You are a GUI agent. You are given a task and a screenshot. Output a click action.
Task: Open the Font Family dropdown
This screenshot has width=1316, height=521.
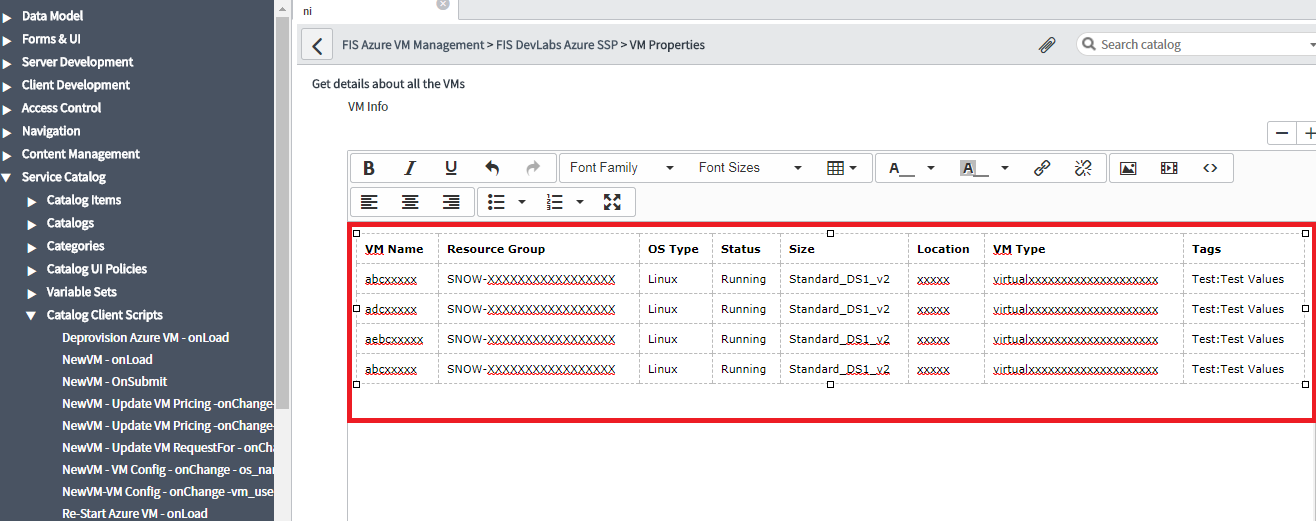click(621, 168)
